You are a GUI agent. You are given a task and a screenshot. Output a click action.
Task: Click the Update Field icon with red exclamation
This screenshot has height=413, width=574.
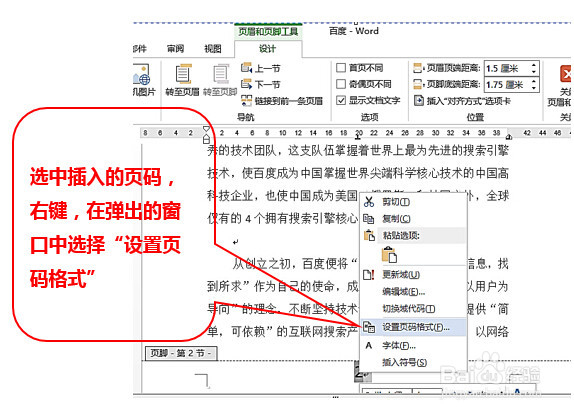click(x=369, y=274)
